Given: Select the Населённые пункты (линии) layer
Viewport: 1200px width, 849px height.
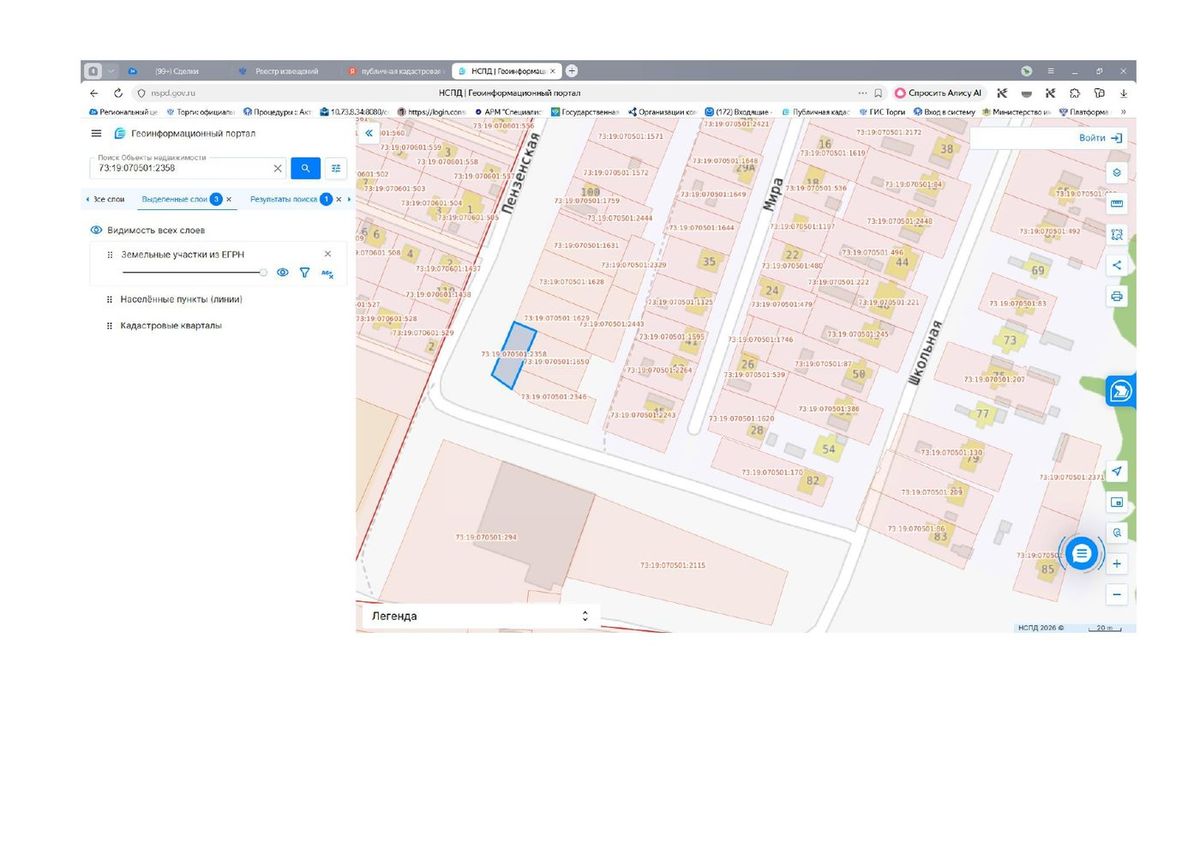Looking at the screenshot, I should click(182, 299).
